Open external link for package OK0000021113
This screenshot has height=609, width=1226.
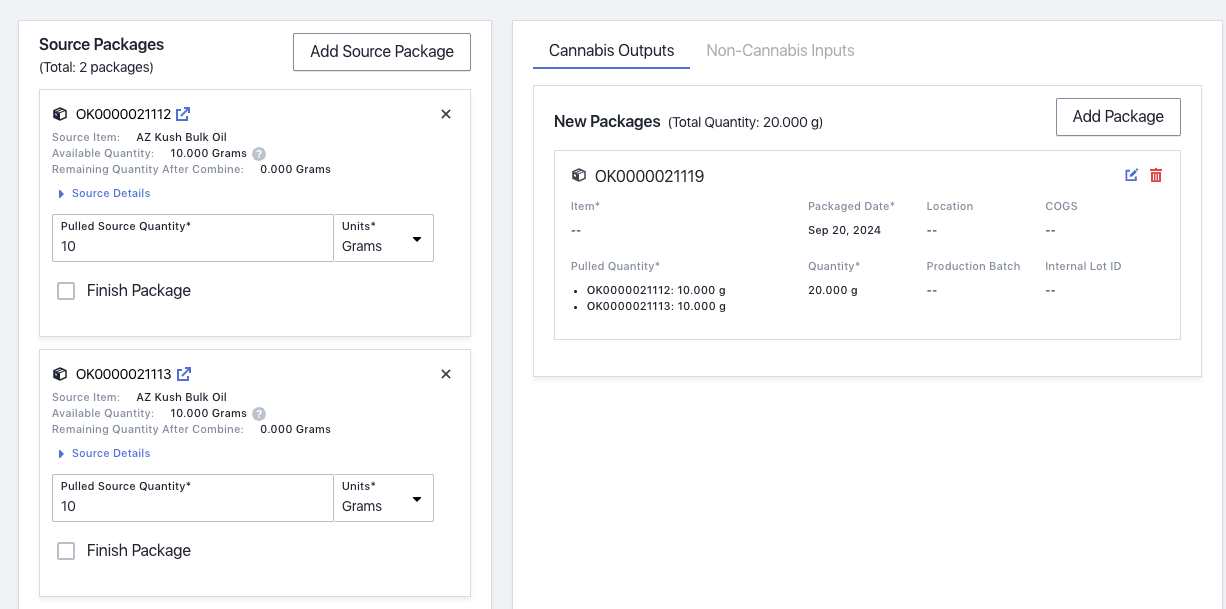tap(183, 374)
